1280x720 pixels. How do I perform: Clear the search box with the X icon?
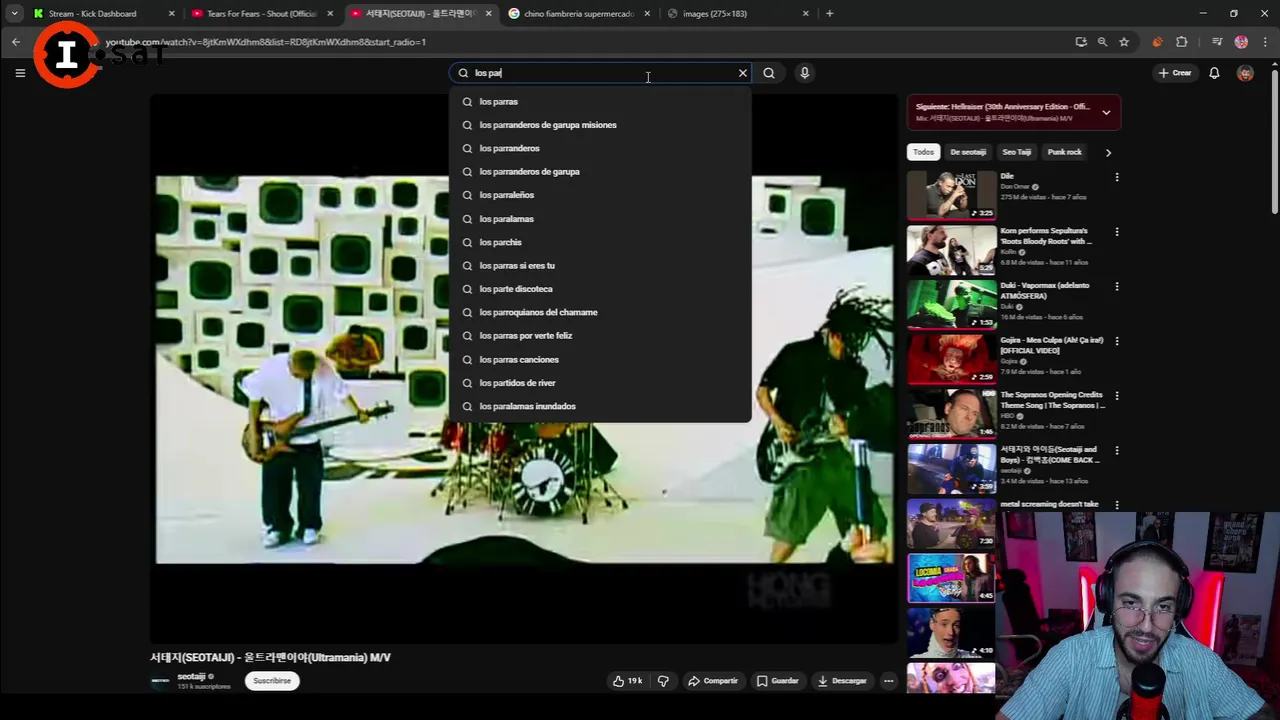[x=743, y=73]
